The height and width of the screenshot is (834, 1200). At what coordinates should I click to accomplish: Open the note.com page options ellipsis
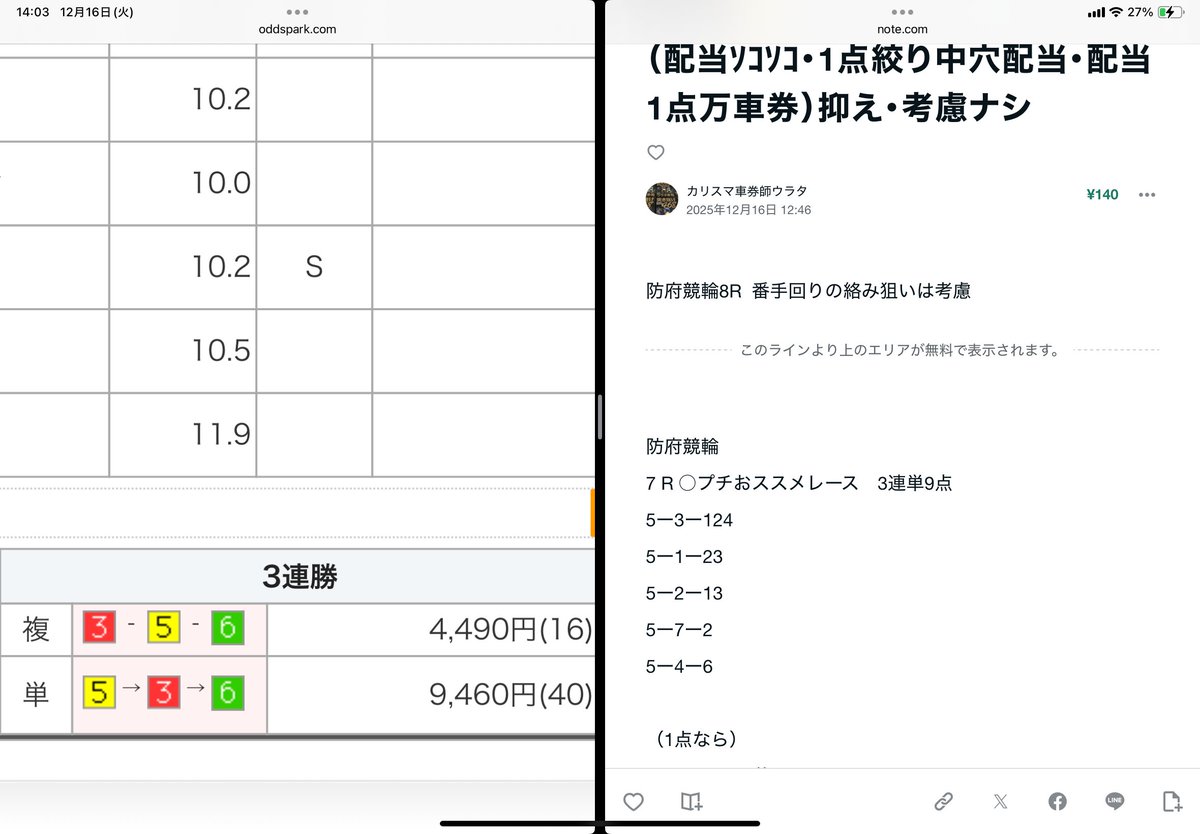point(902,13)
